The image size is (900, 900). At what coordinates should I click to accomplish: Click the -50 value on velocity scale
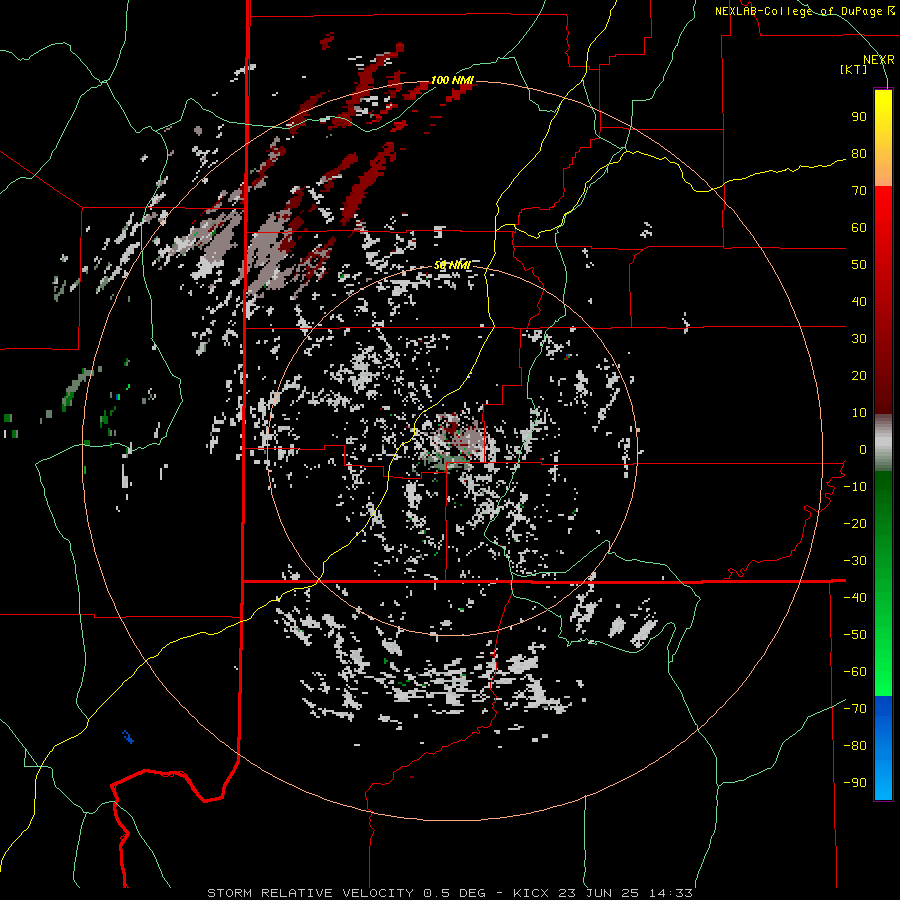(x=855, y=635)
